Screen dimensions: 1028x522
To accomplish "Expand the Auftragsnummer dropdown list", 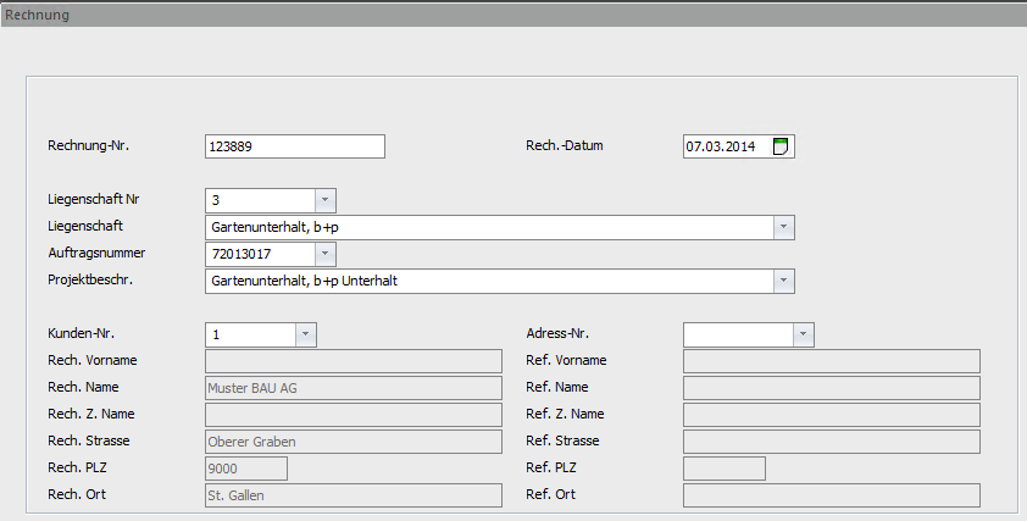I will pos(325,254).
